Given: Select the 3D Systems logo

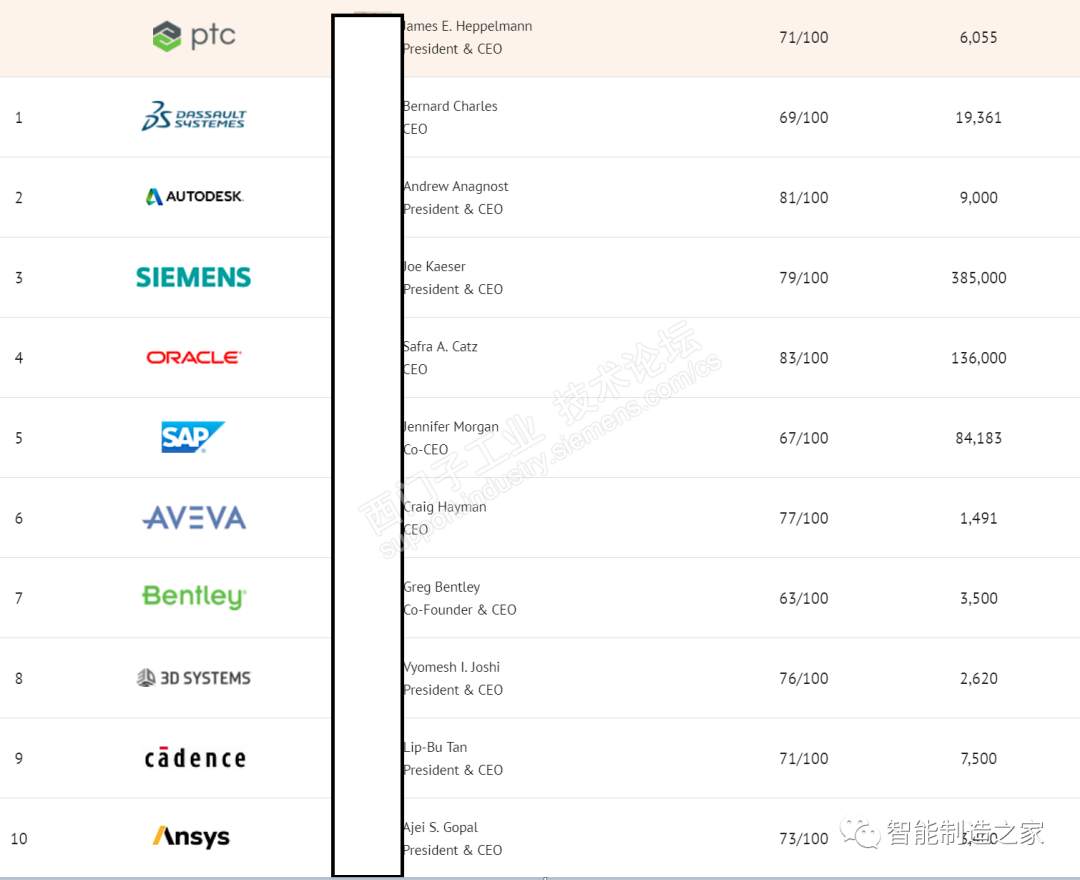Looking at the screenshot, I should 194,678.
